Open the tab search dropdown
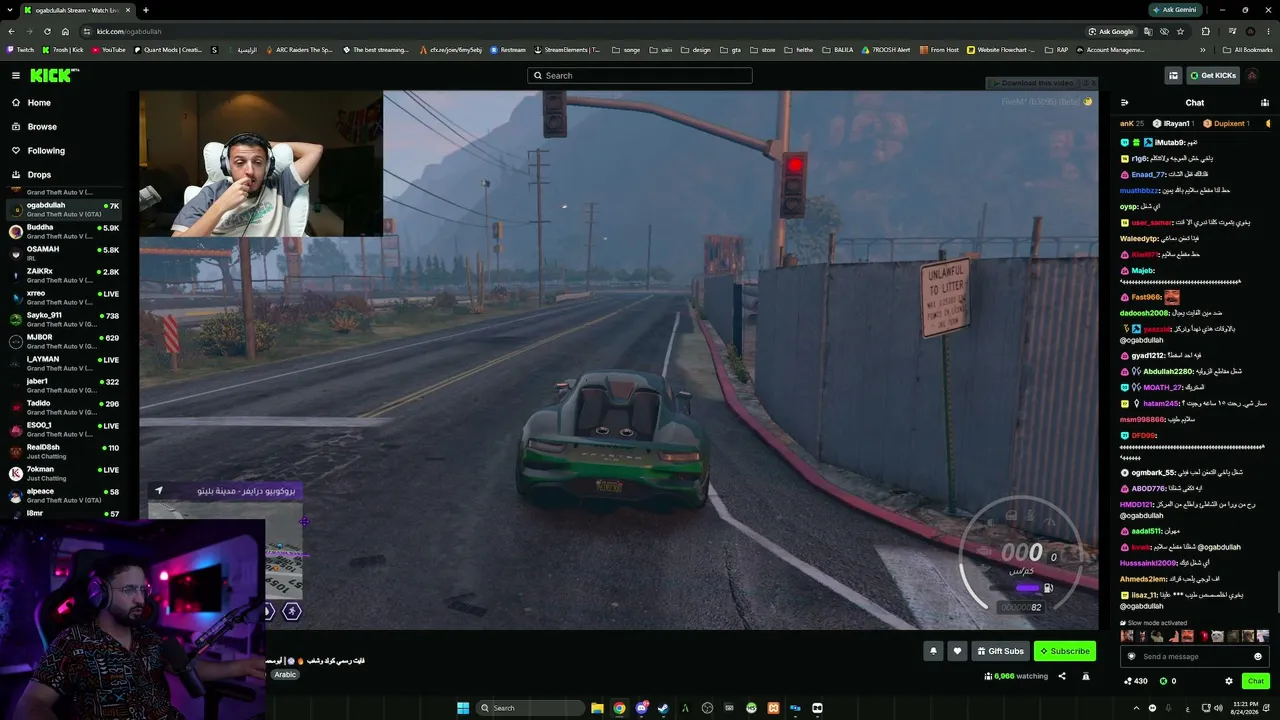Image resolution: width=1280 pixels, height=720 pixels. point(9,10)
